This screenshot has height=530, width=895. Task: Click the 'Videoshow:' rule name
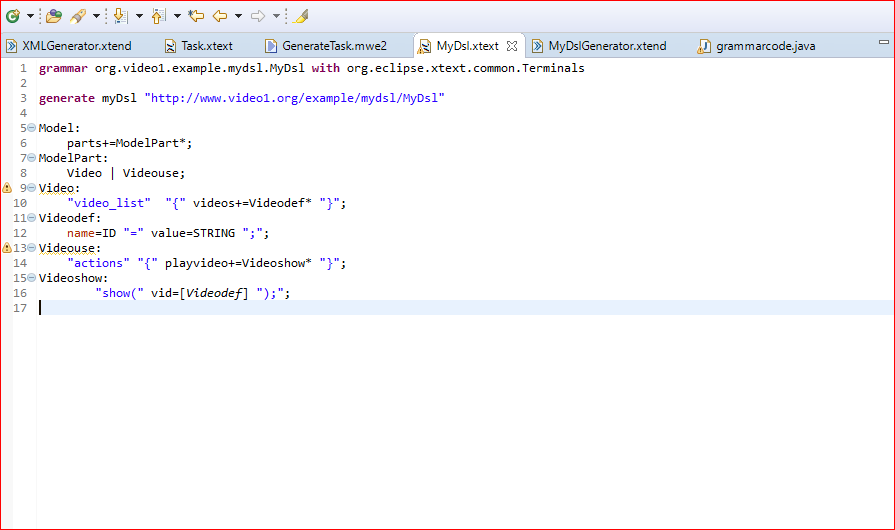coord(73,278)
